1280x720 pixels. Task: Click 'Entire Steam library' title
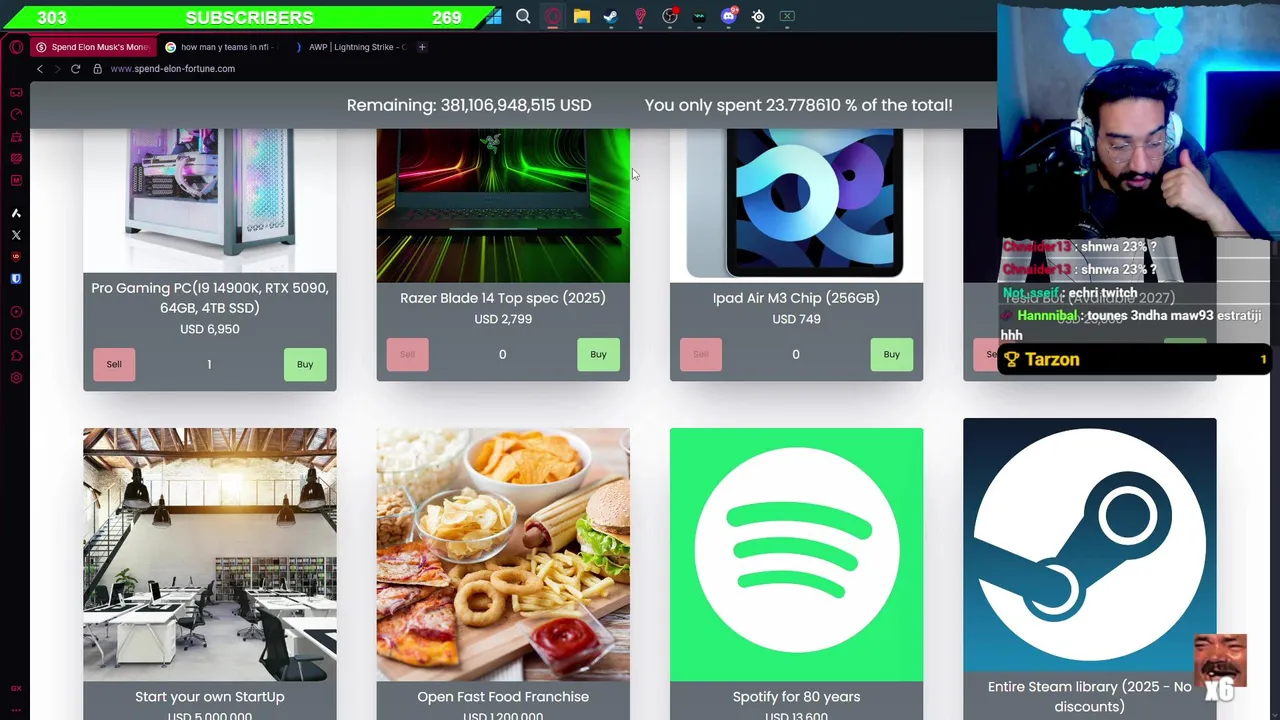[x=1090, y=697]
